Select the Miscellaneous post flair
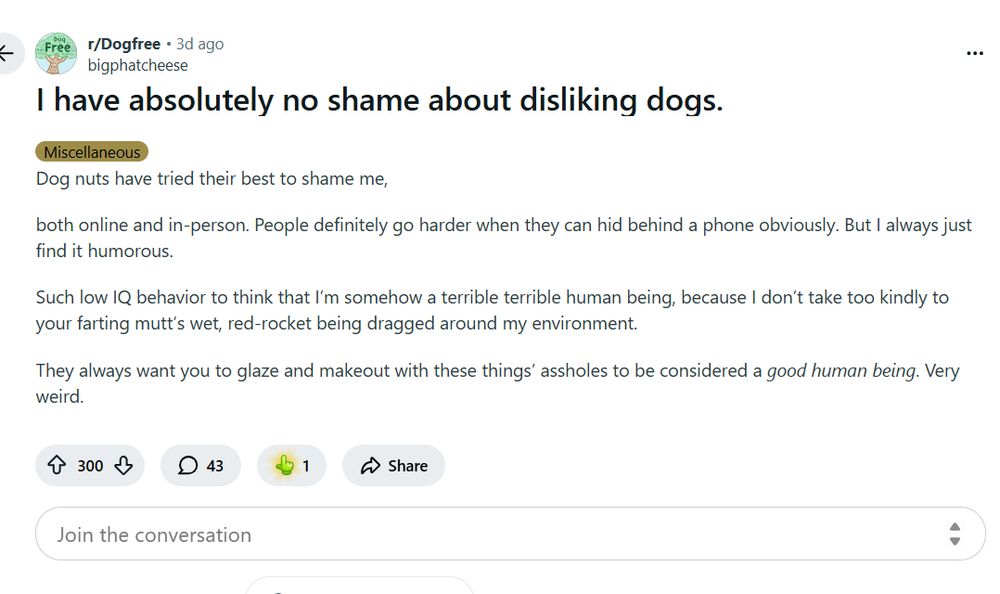1000x594 pixels. point(91,151)
